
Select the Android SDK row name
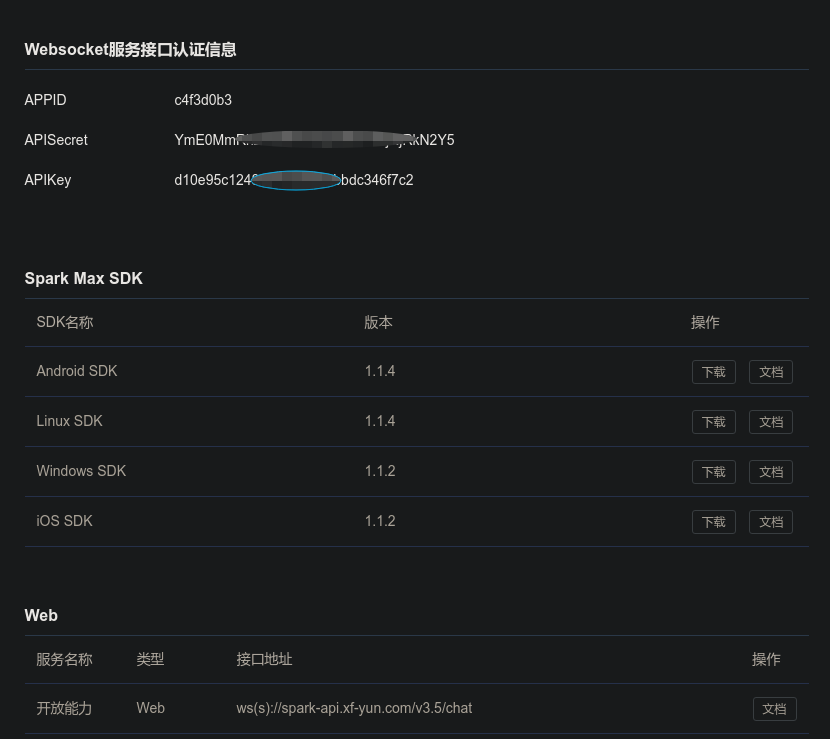[x=77, y=371]
